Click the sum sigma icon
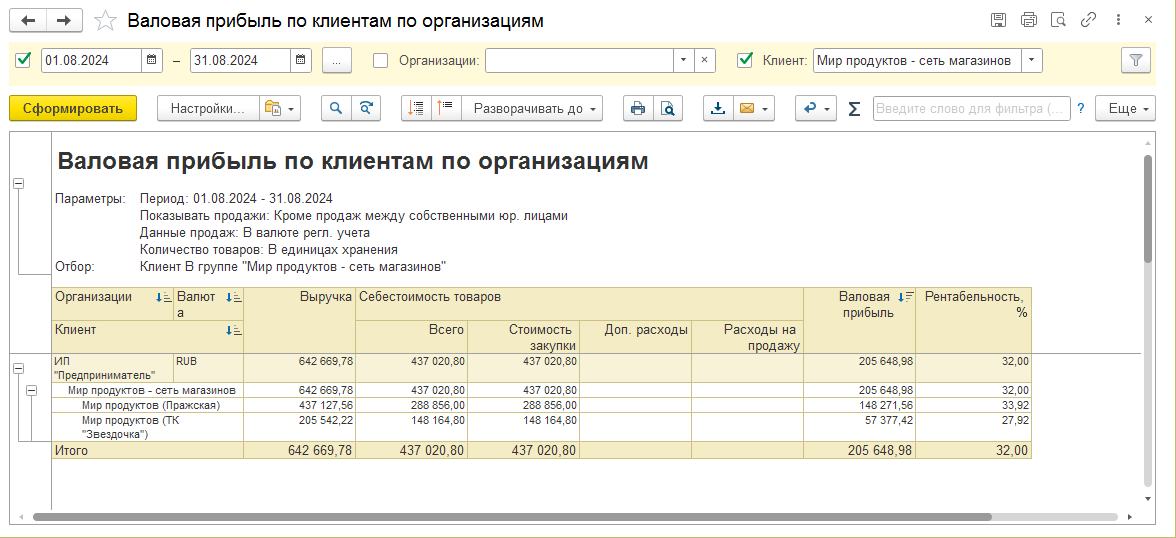Image resolution: width=1176 pixels, height=538 pixels. point(854,109)
